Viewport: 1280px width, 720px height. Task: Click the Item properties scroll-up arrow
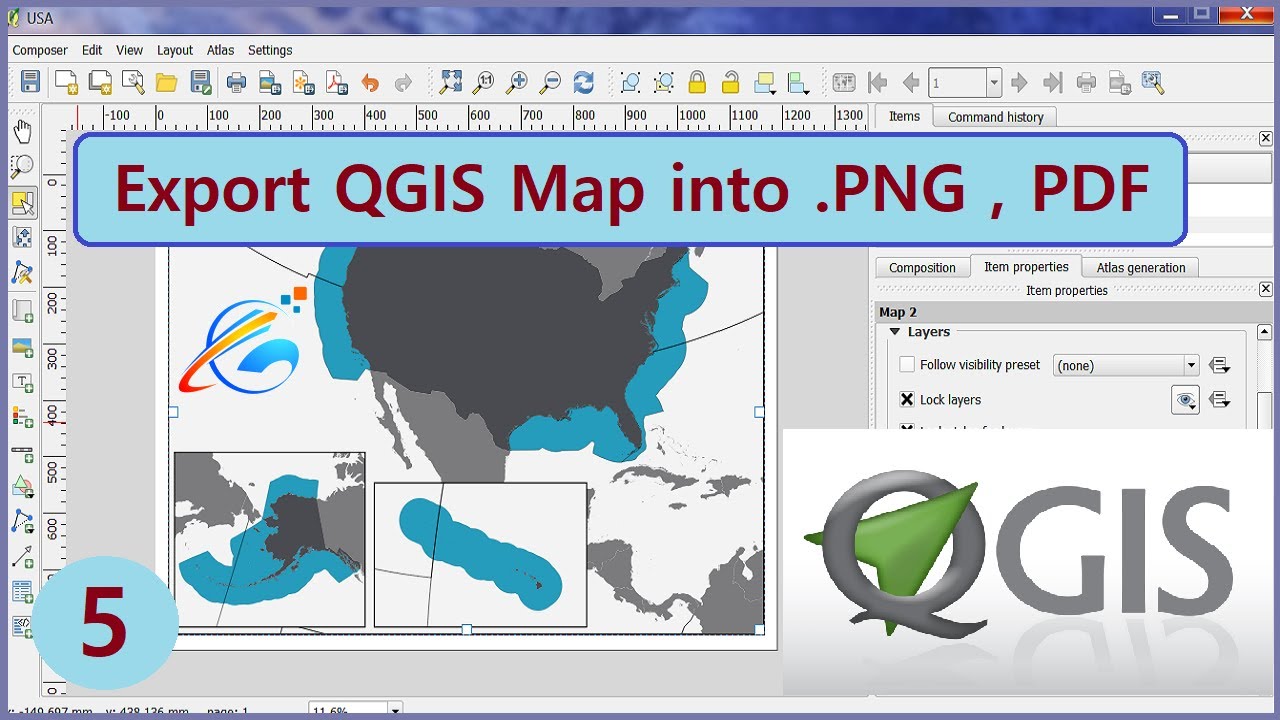pyautogui.click(x=1265, y=332)
